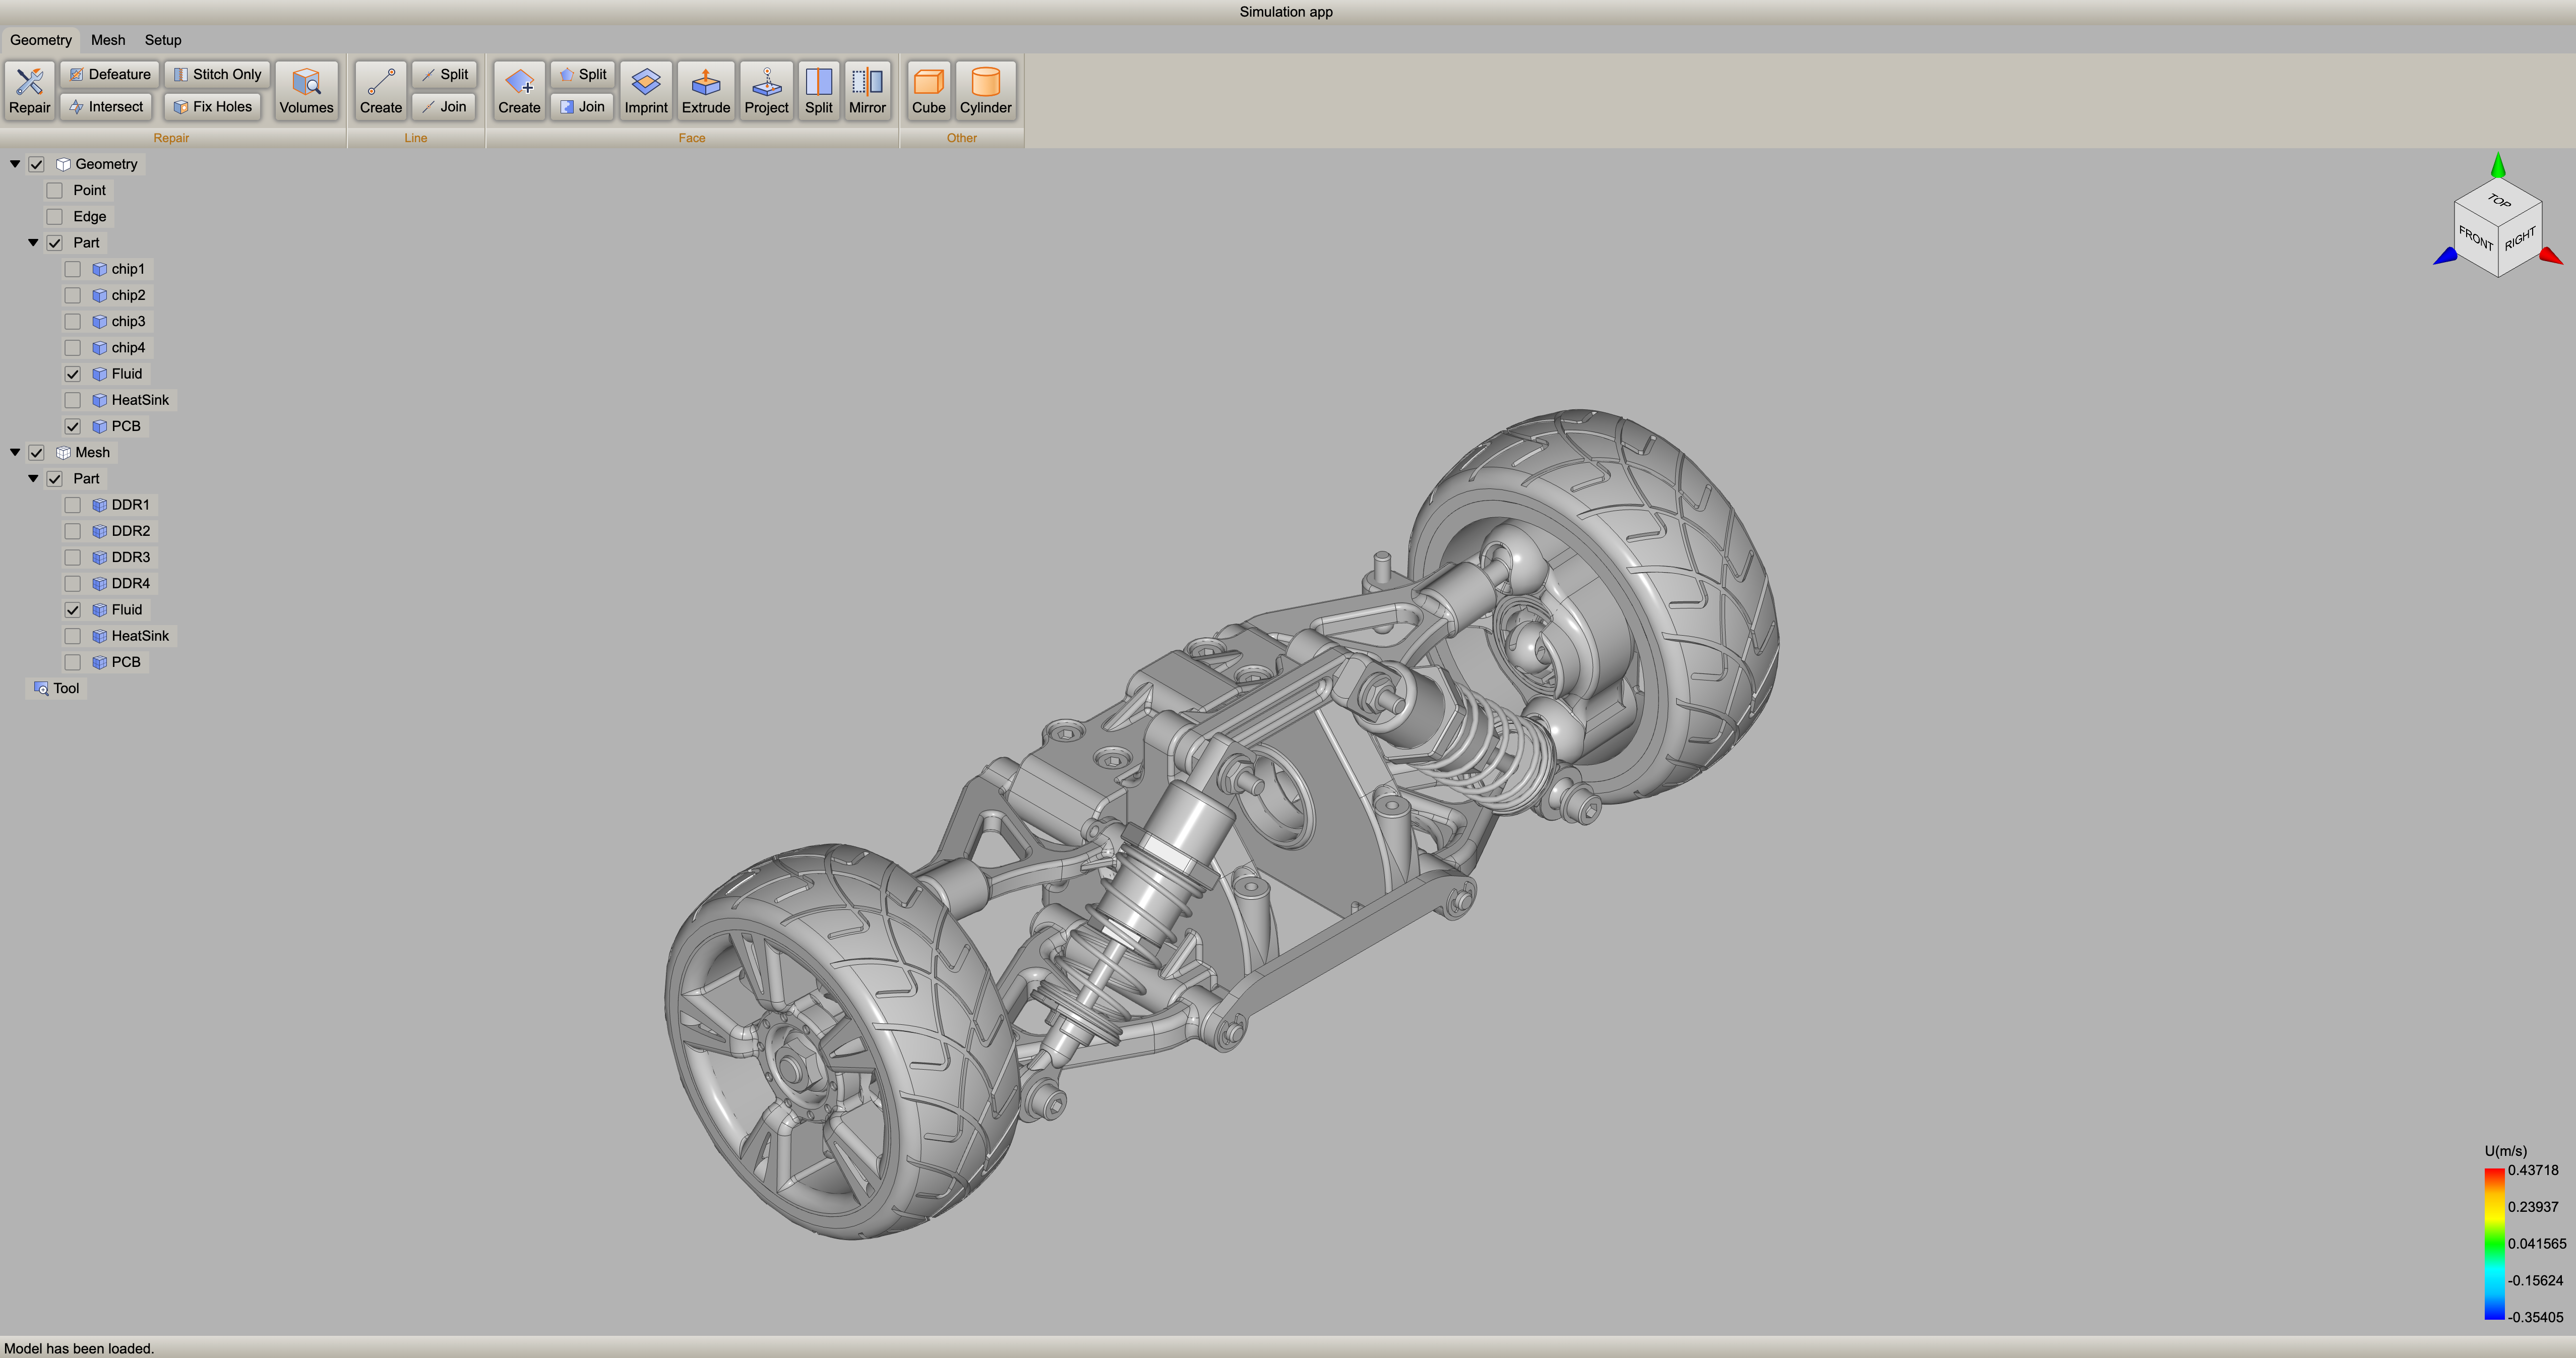Enable the chip1 part checkbox
This screenshot has height=1358, width=2576.
click(73, 269)
